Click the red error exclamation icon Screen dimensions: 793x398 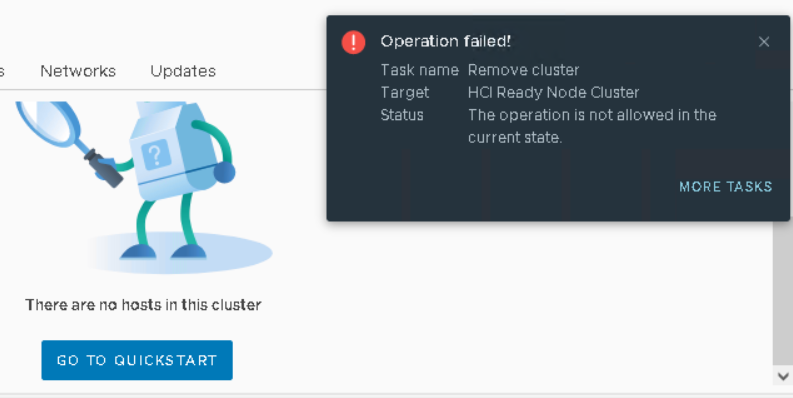point(354,42)
